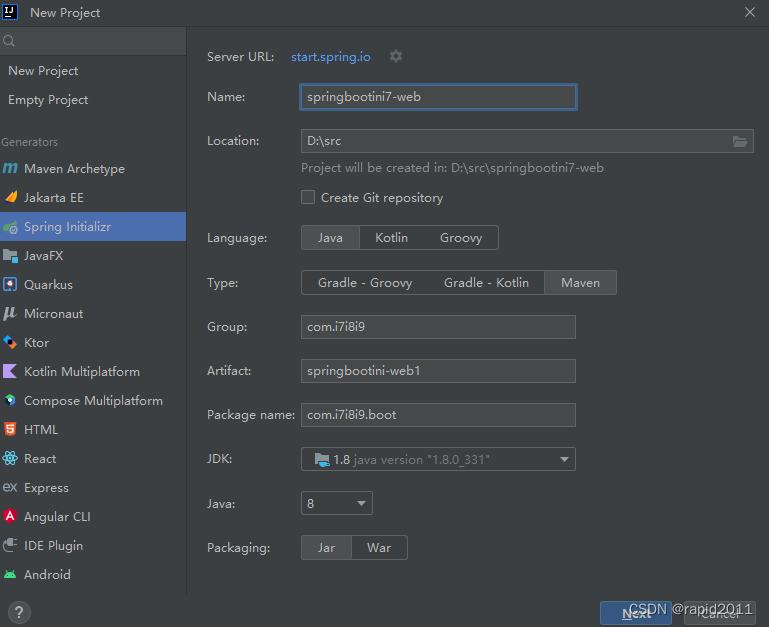Image resolution: width=769 pixels, height=627 pixels.
Task: Choose Ktor generator
Action: (93, 342)
